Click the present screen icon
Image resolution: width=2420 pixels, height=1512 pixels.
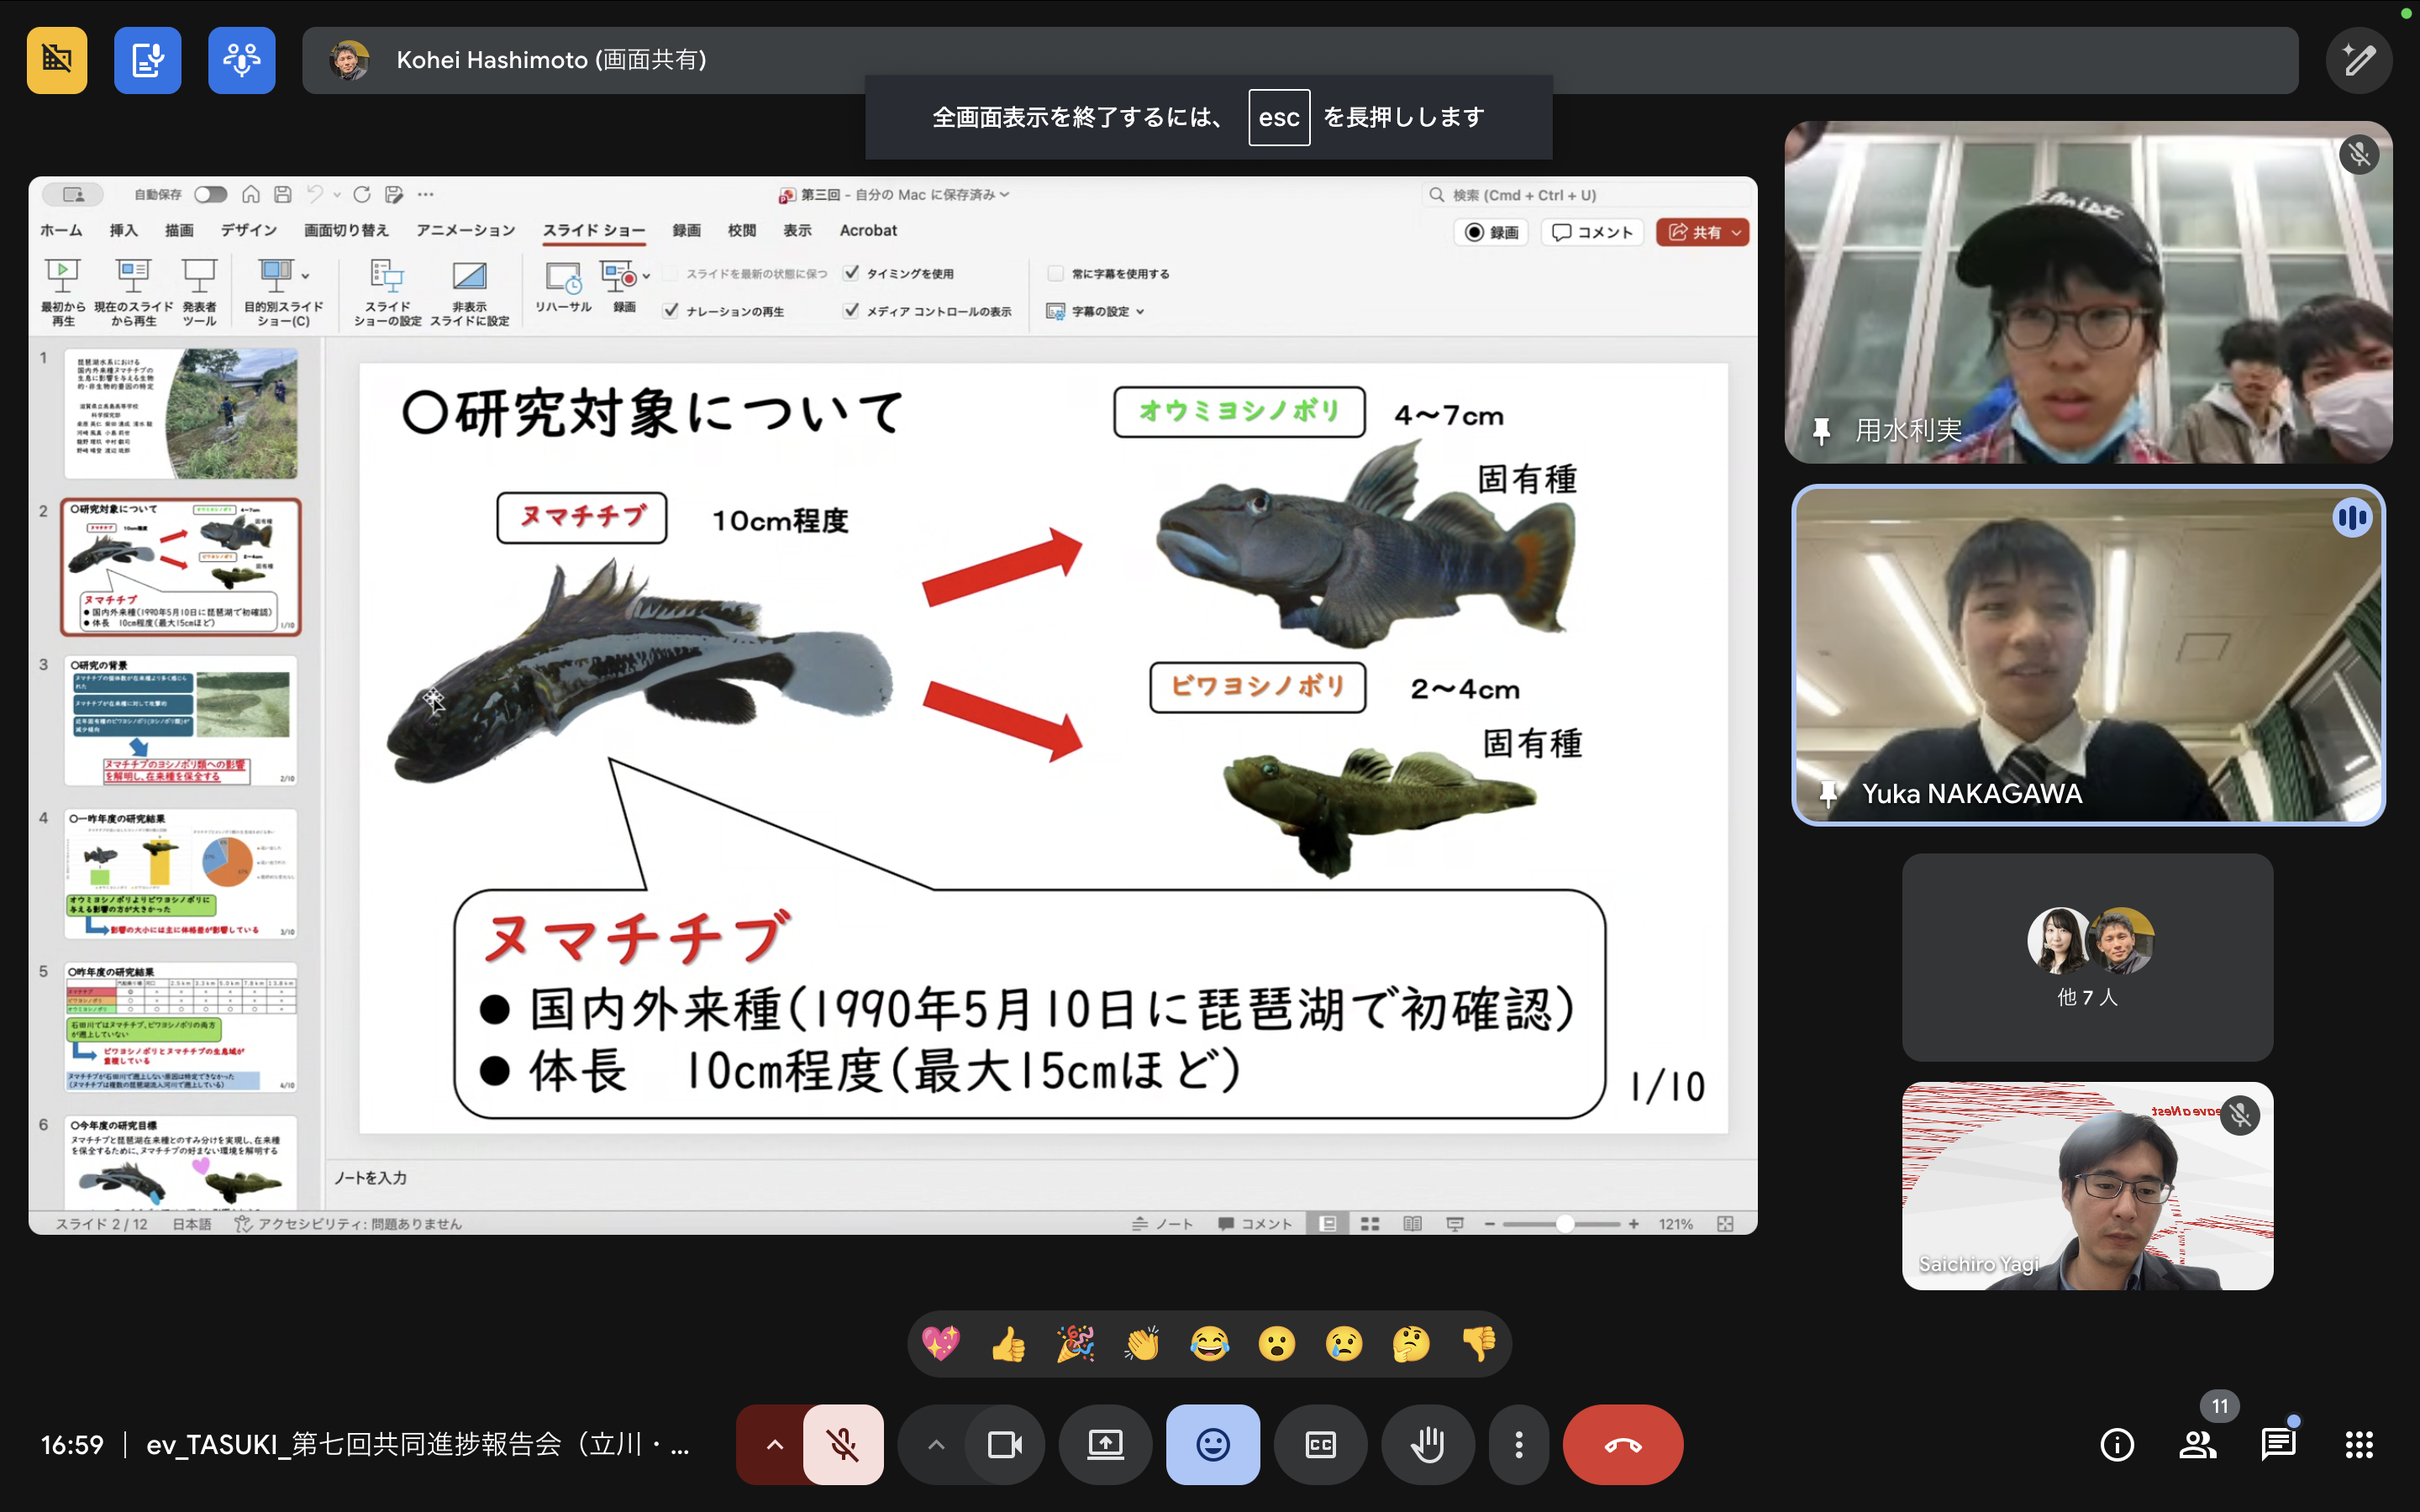(1105, 1444)
